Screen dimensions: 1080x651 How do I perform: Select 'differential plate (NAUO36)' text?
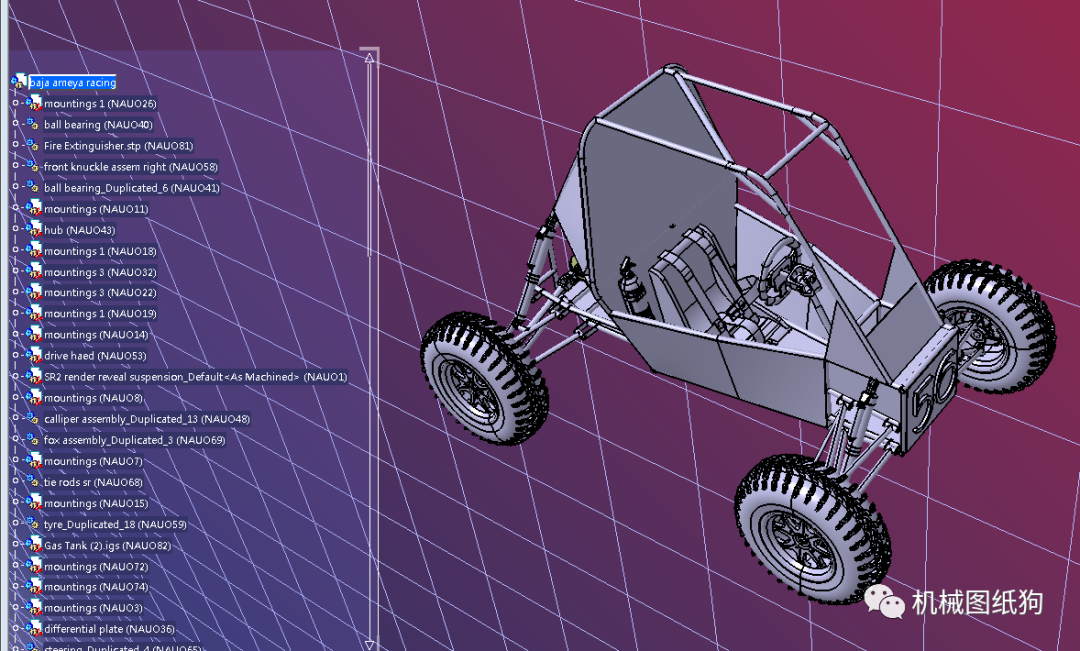pos(109,630)
